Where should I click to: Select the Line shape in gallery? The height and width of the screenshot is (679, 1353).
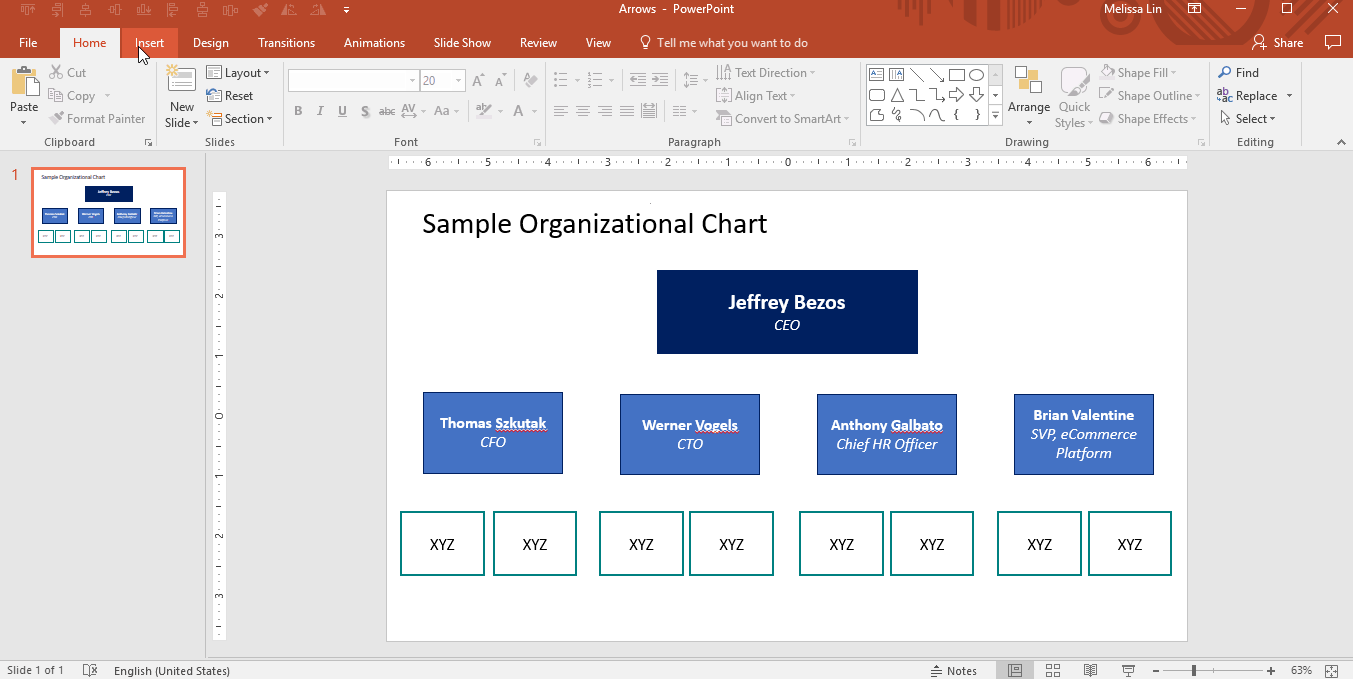click(x=917, y=74)
